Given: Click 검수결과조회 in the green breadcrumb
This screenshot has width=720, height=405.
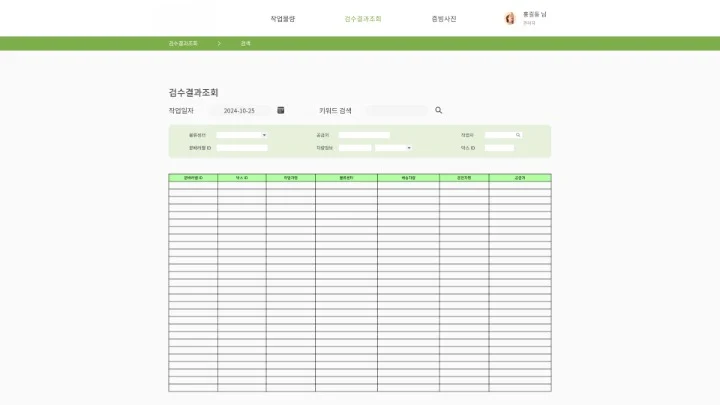Looking at the screenshot, I should point(183,43).
